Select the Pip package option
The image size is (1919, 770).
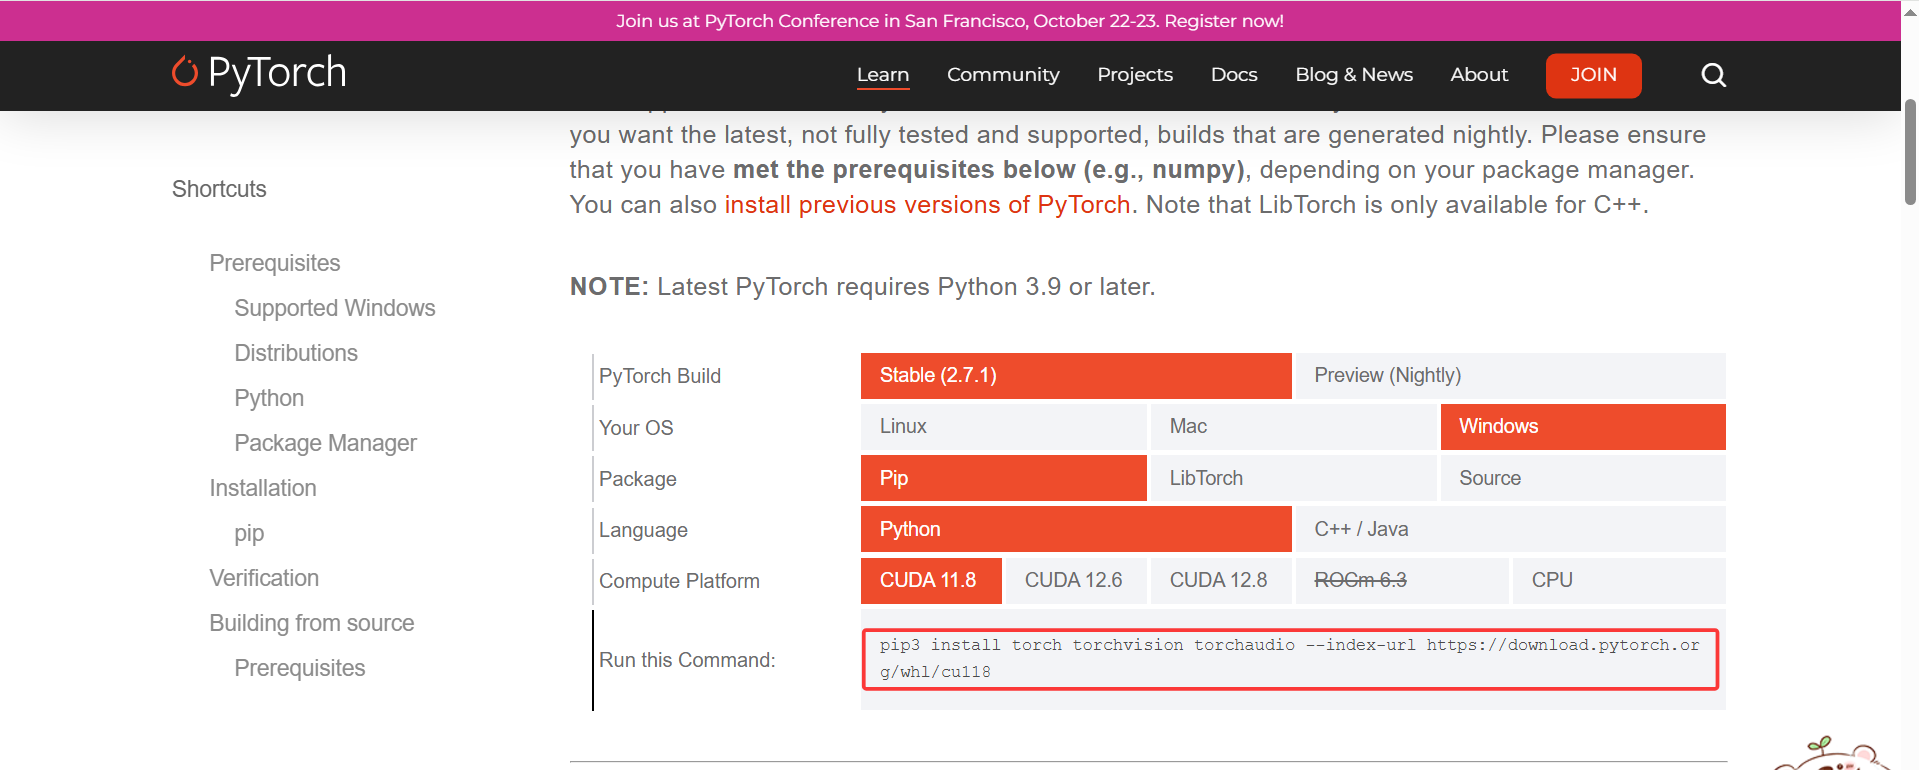1003,478
